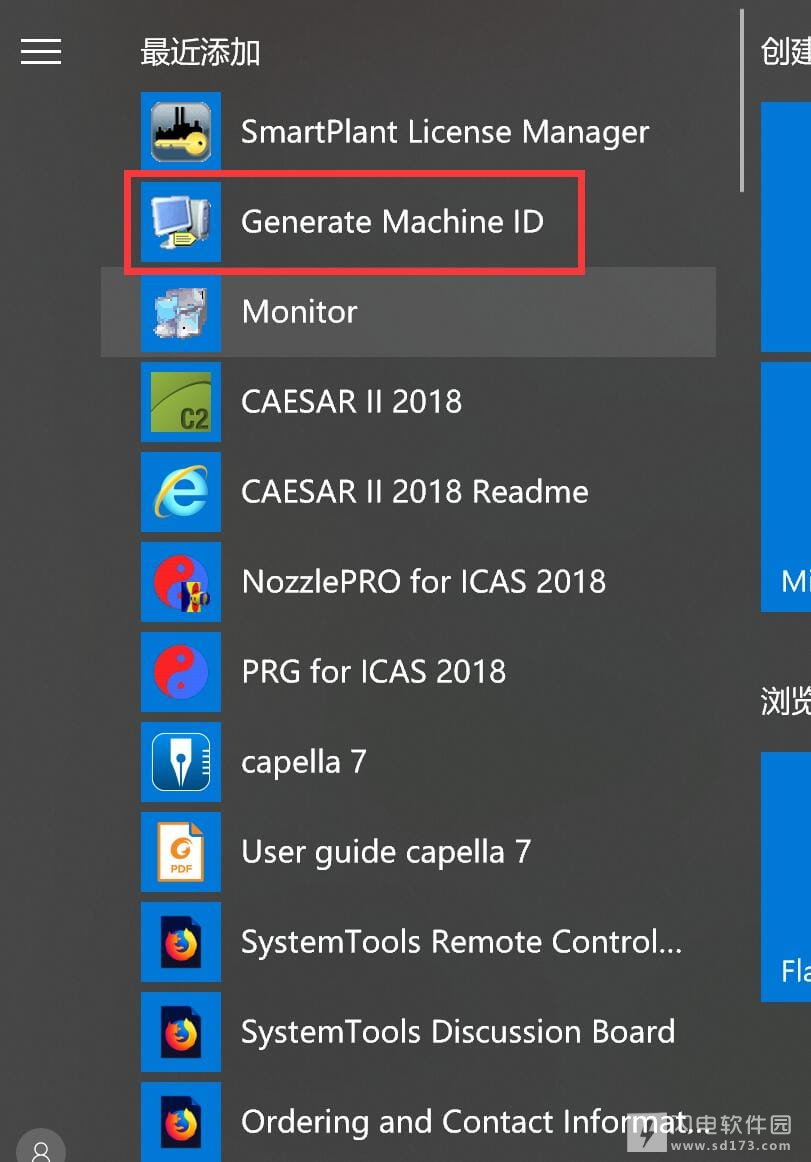Click the PRG for ICAS 2018 yin-yang icon

click(x=181, y=672)
